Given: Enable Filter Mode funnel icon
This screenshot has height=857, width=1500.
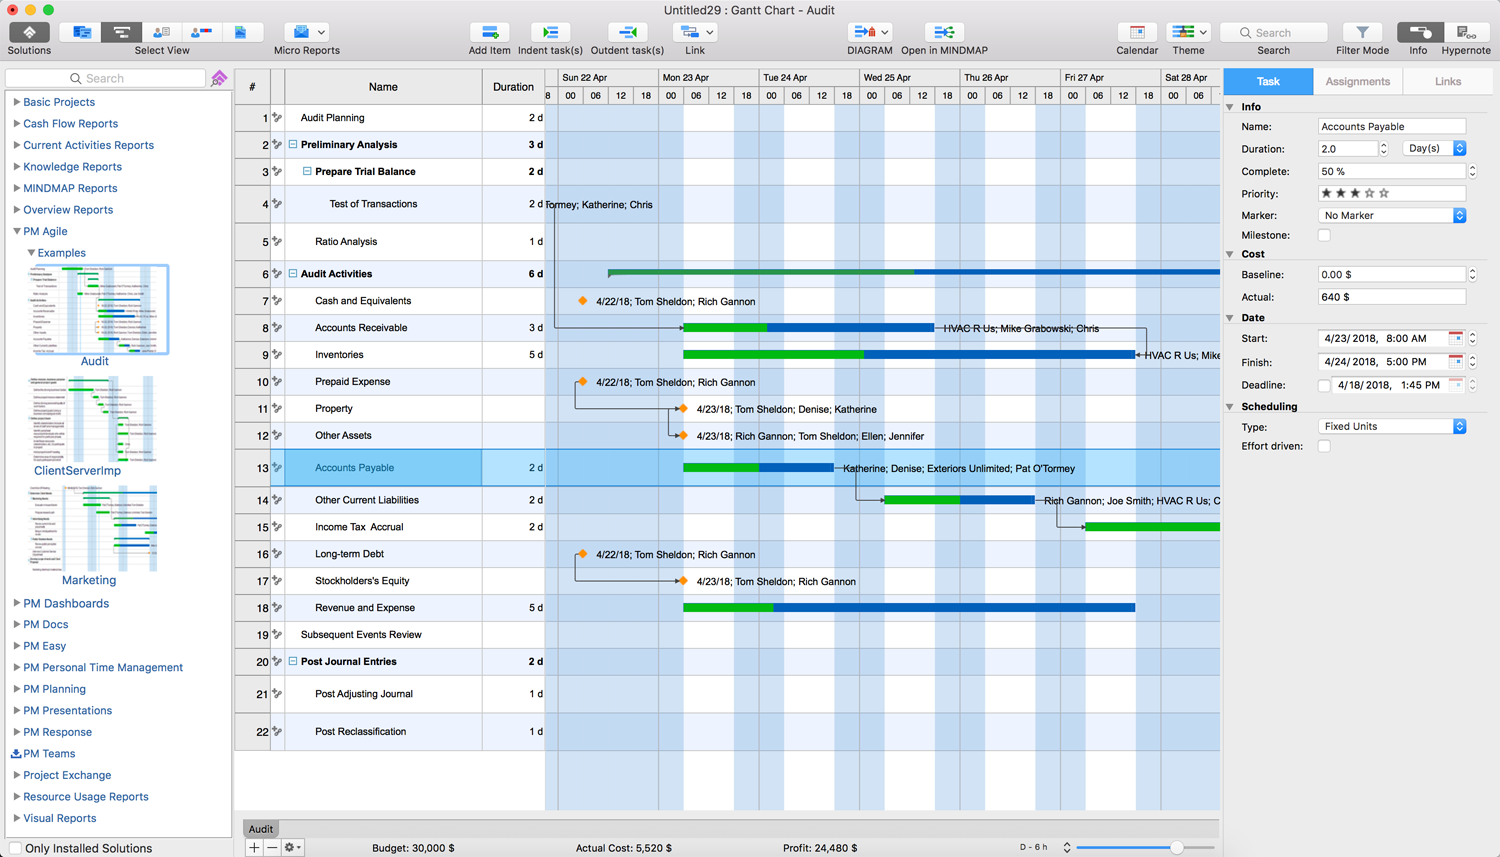Looking at the screenshot, I should click(x=1362, y=33).
